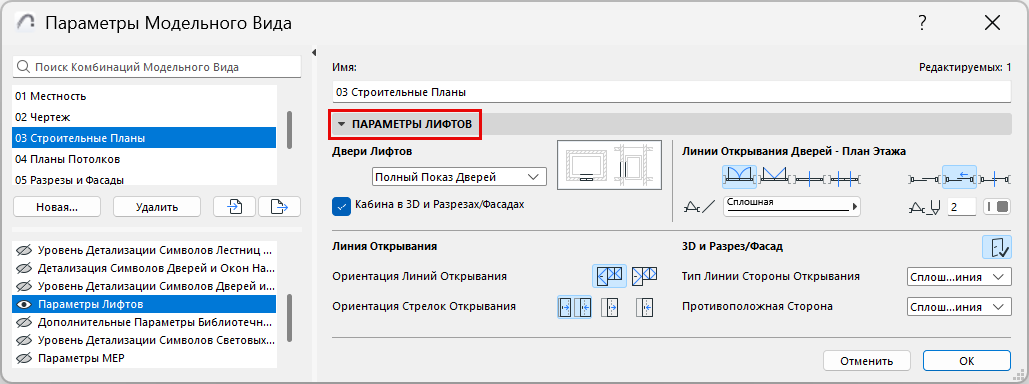The width and height of the screenshot is (1029, 384).
Task: Select arc door opening line symbol
Action: coord(740,177)
